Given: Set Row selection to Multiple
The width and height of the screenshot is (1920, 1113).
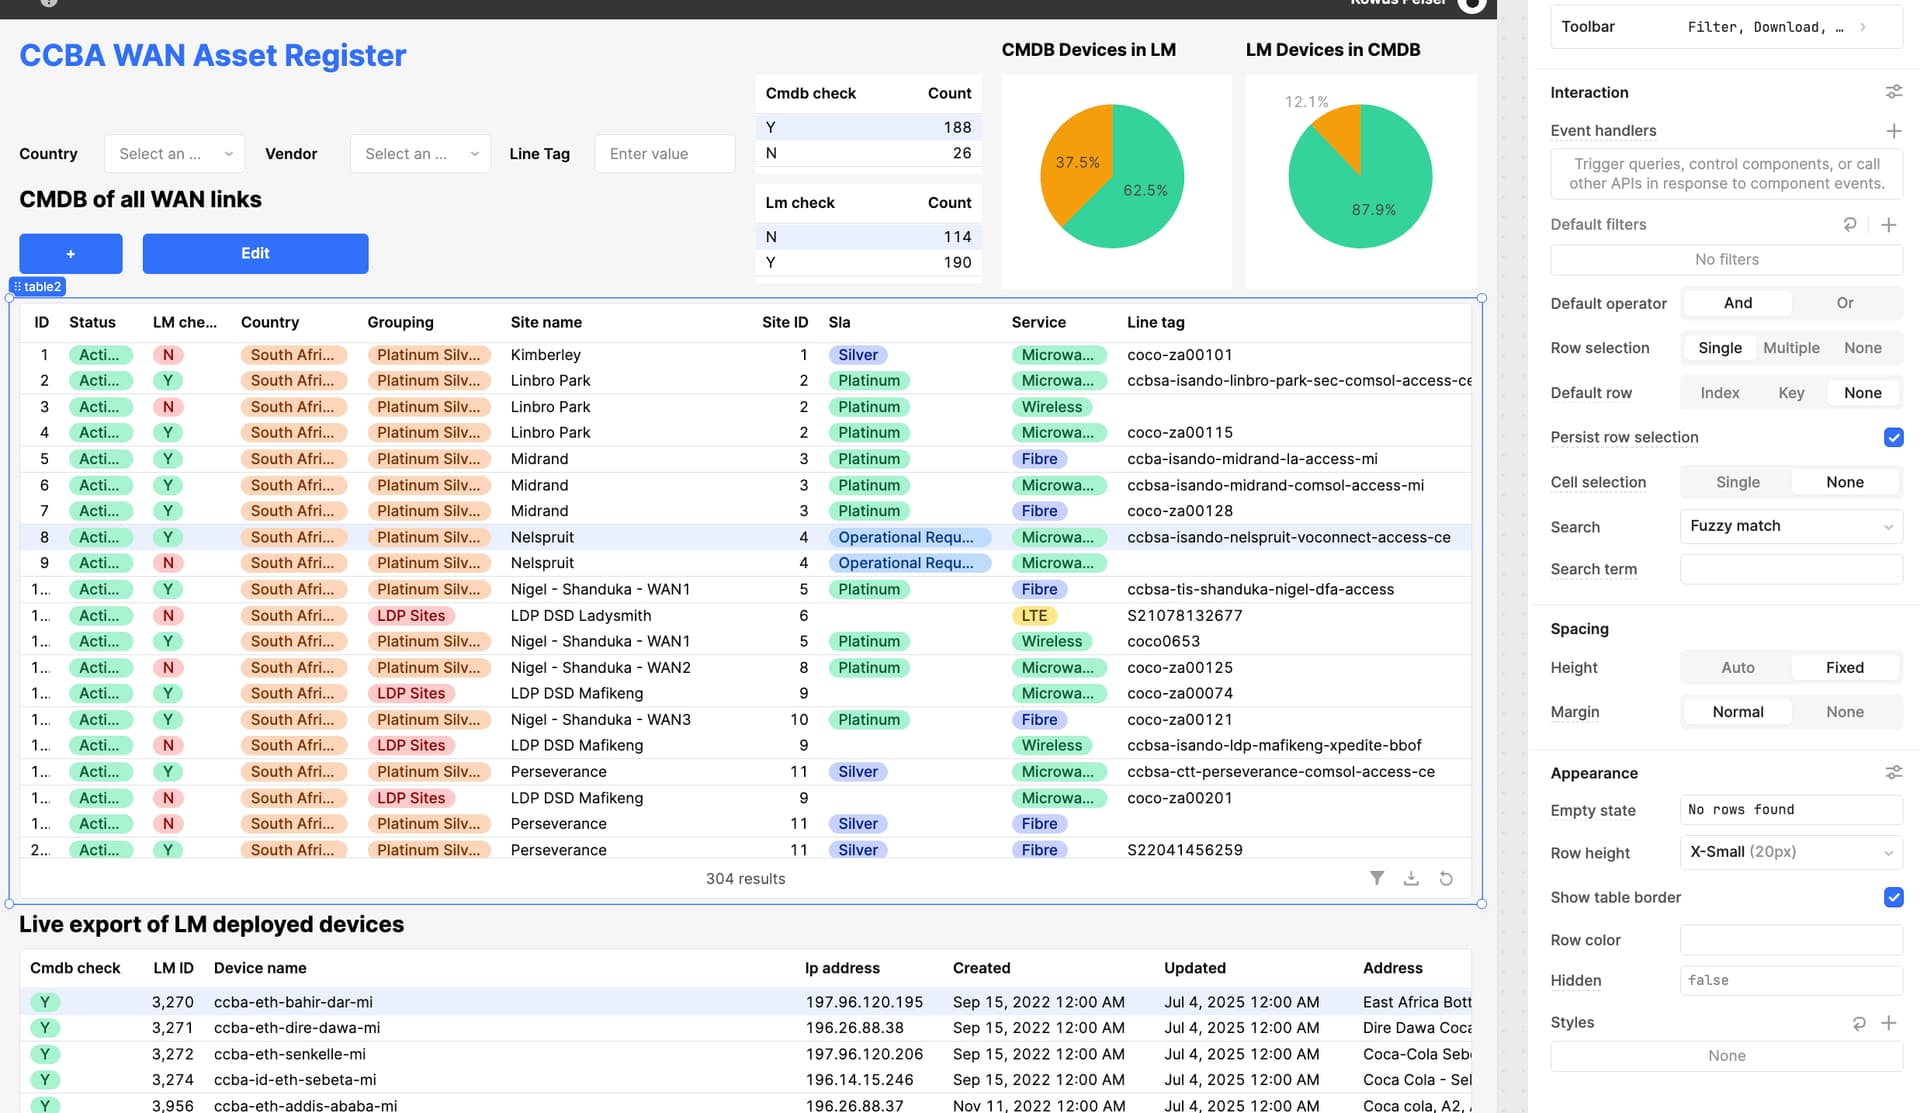Looking at the screenshot, I should (x=1791, y=348).
